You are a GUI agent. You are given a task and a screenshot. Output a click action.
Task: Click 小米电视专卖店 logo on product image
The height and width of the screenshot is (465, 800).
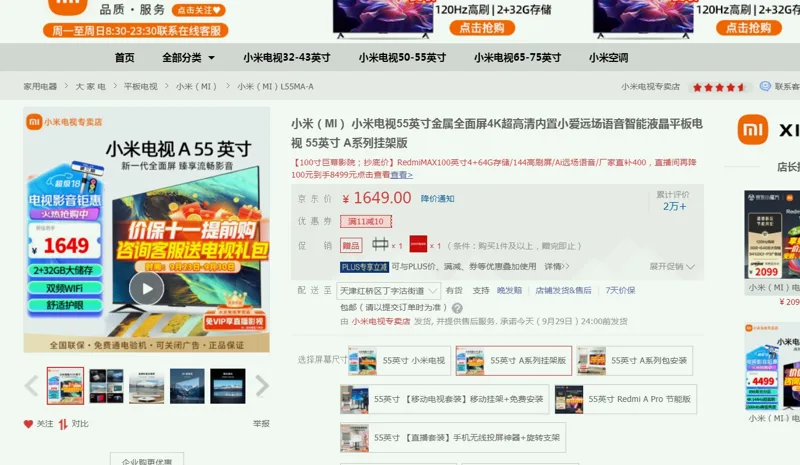[64, 122]
